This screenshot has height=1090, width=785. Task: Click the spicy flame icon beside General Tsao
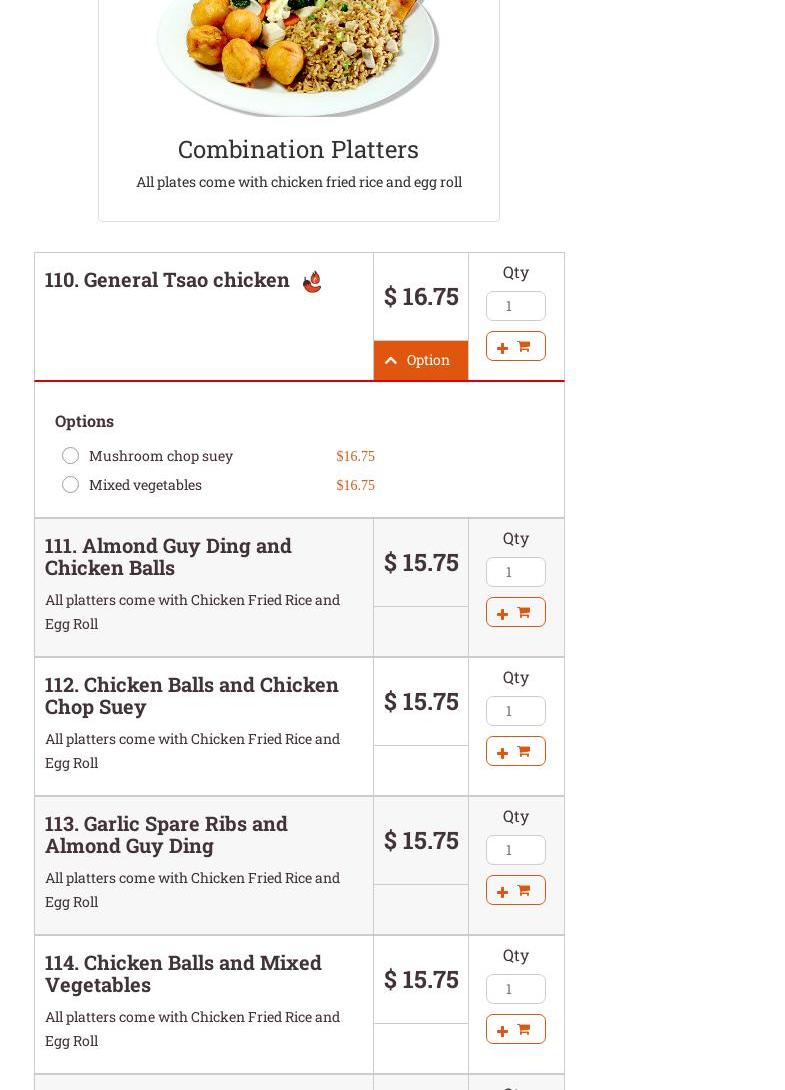click(x=312, y=281)
